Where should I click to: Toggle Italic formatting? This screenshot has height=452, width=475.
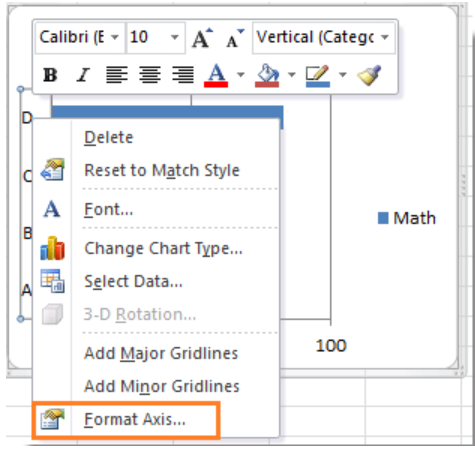(x=83, y=74)
